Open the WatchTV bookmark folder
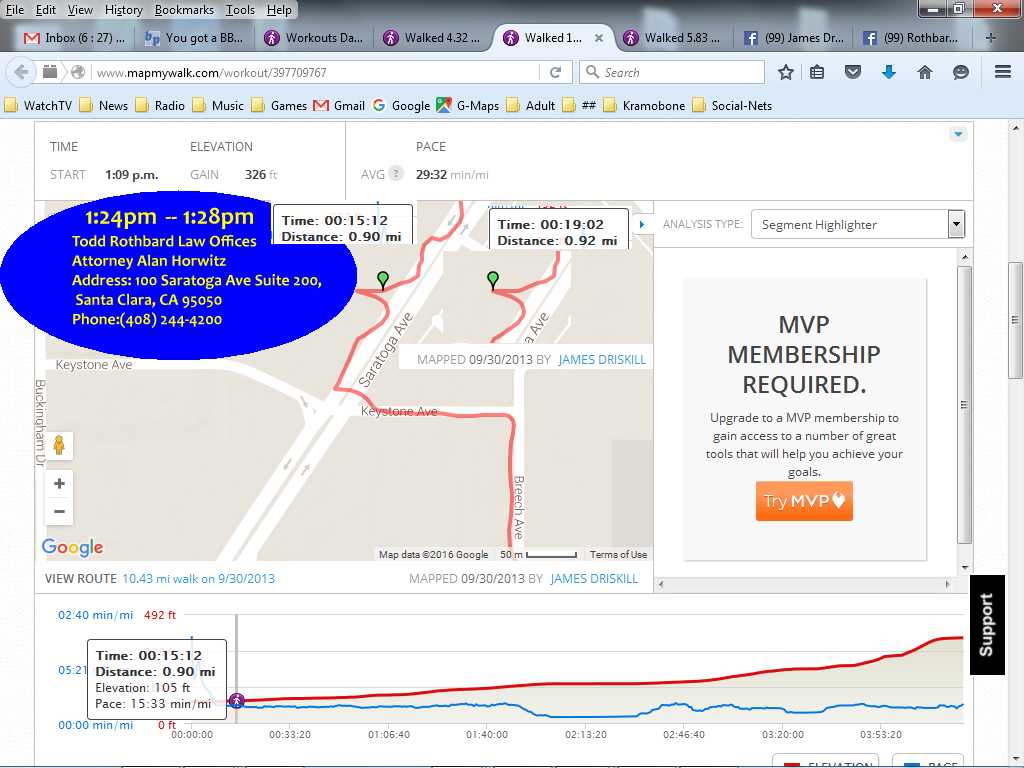 click(38, 106)
